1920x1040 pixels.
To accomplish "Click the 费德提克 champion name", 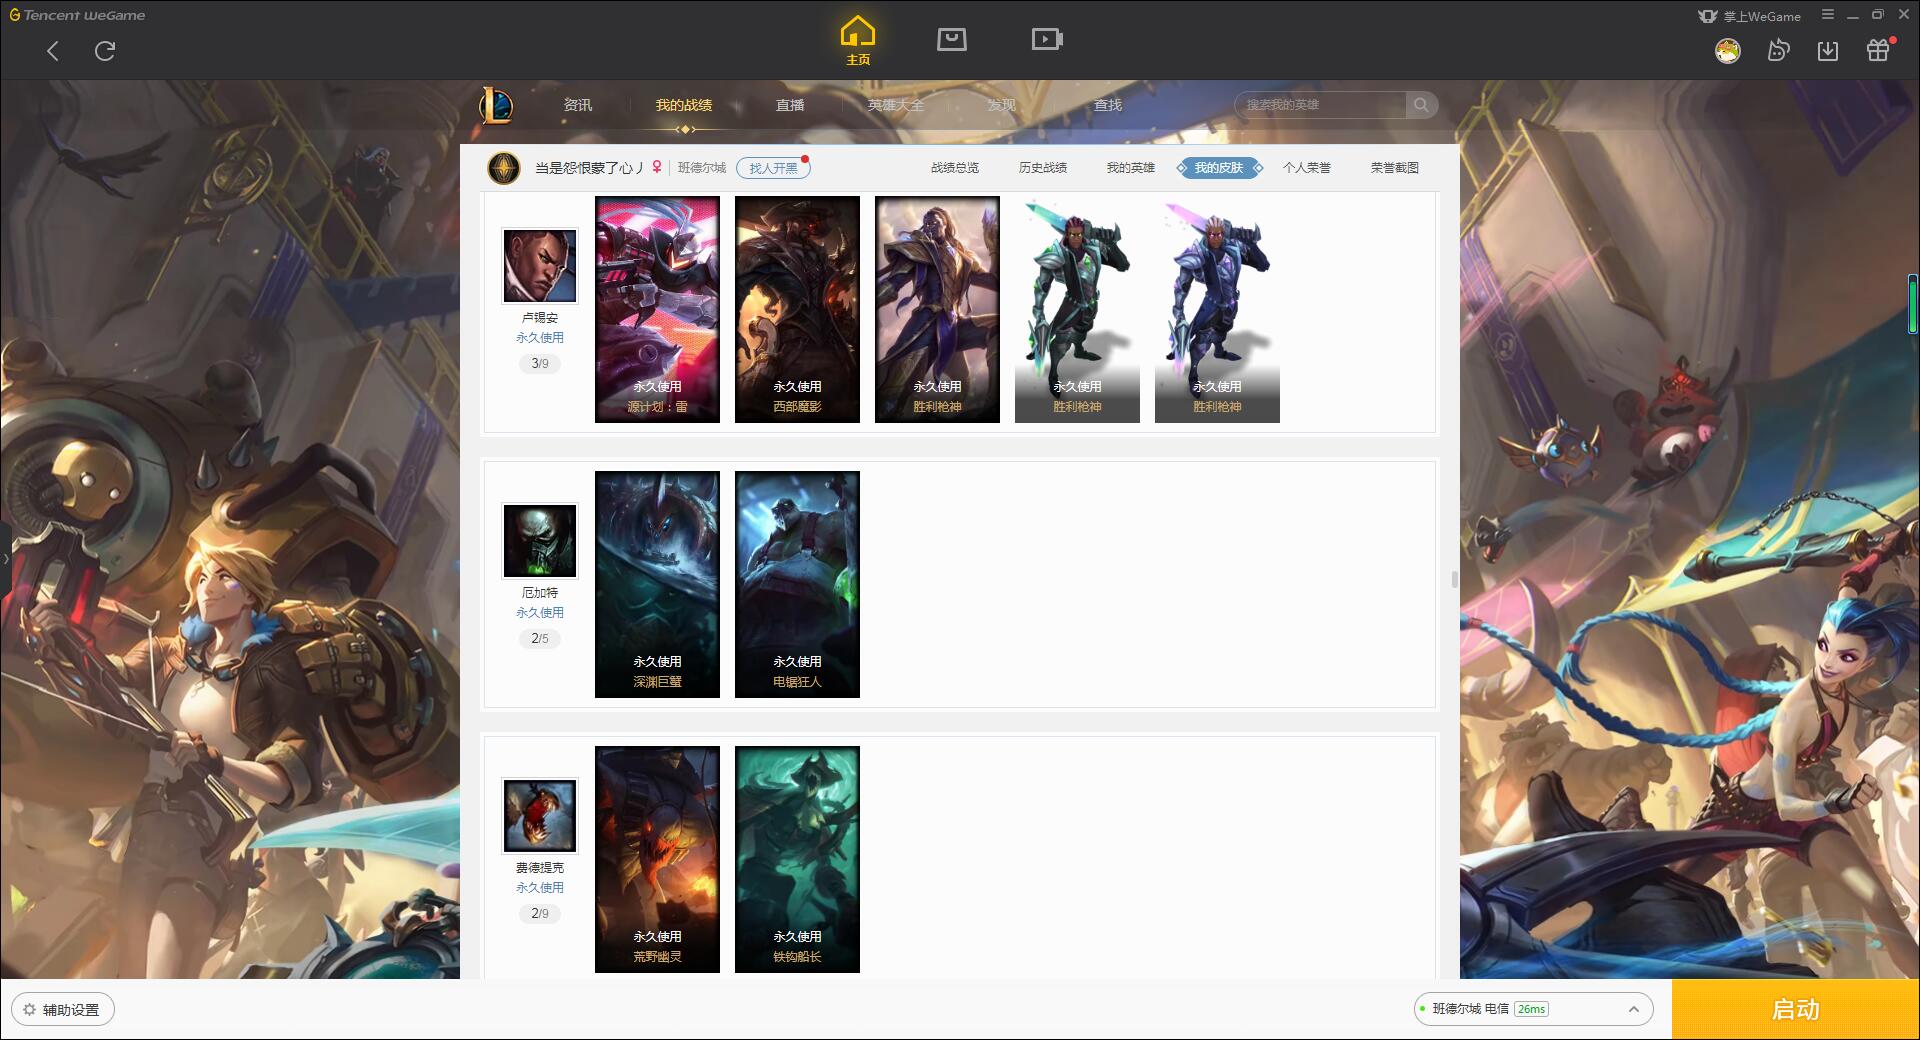I will tap(540, 868).
